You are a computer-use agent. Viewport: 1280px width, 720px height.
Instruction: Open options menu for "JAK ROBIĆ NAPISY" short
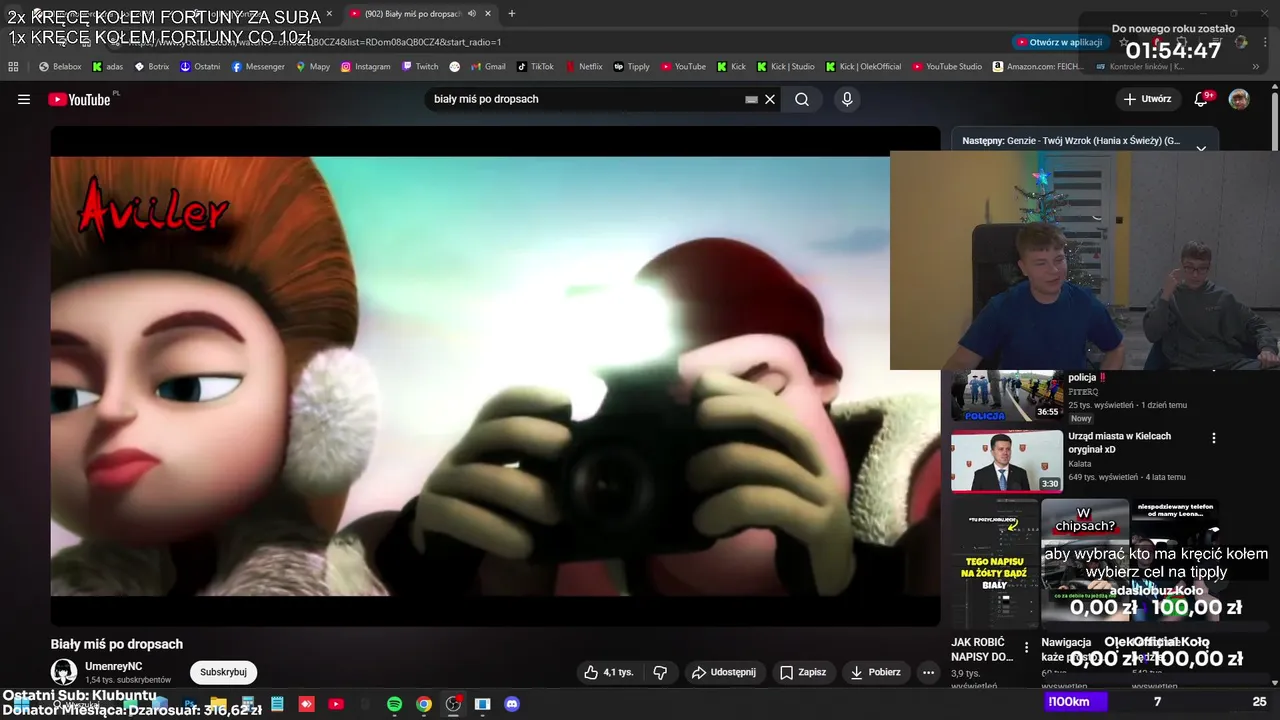click(1026, 647)
